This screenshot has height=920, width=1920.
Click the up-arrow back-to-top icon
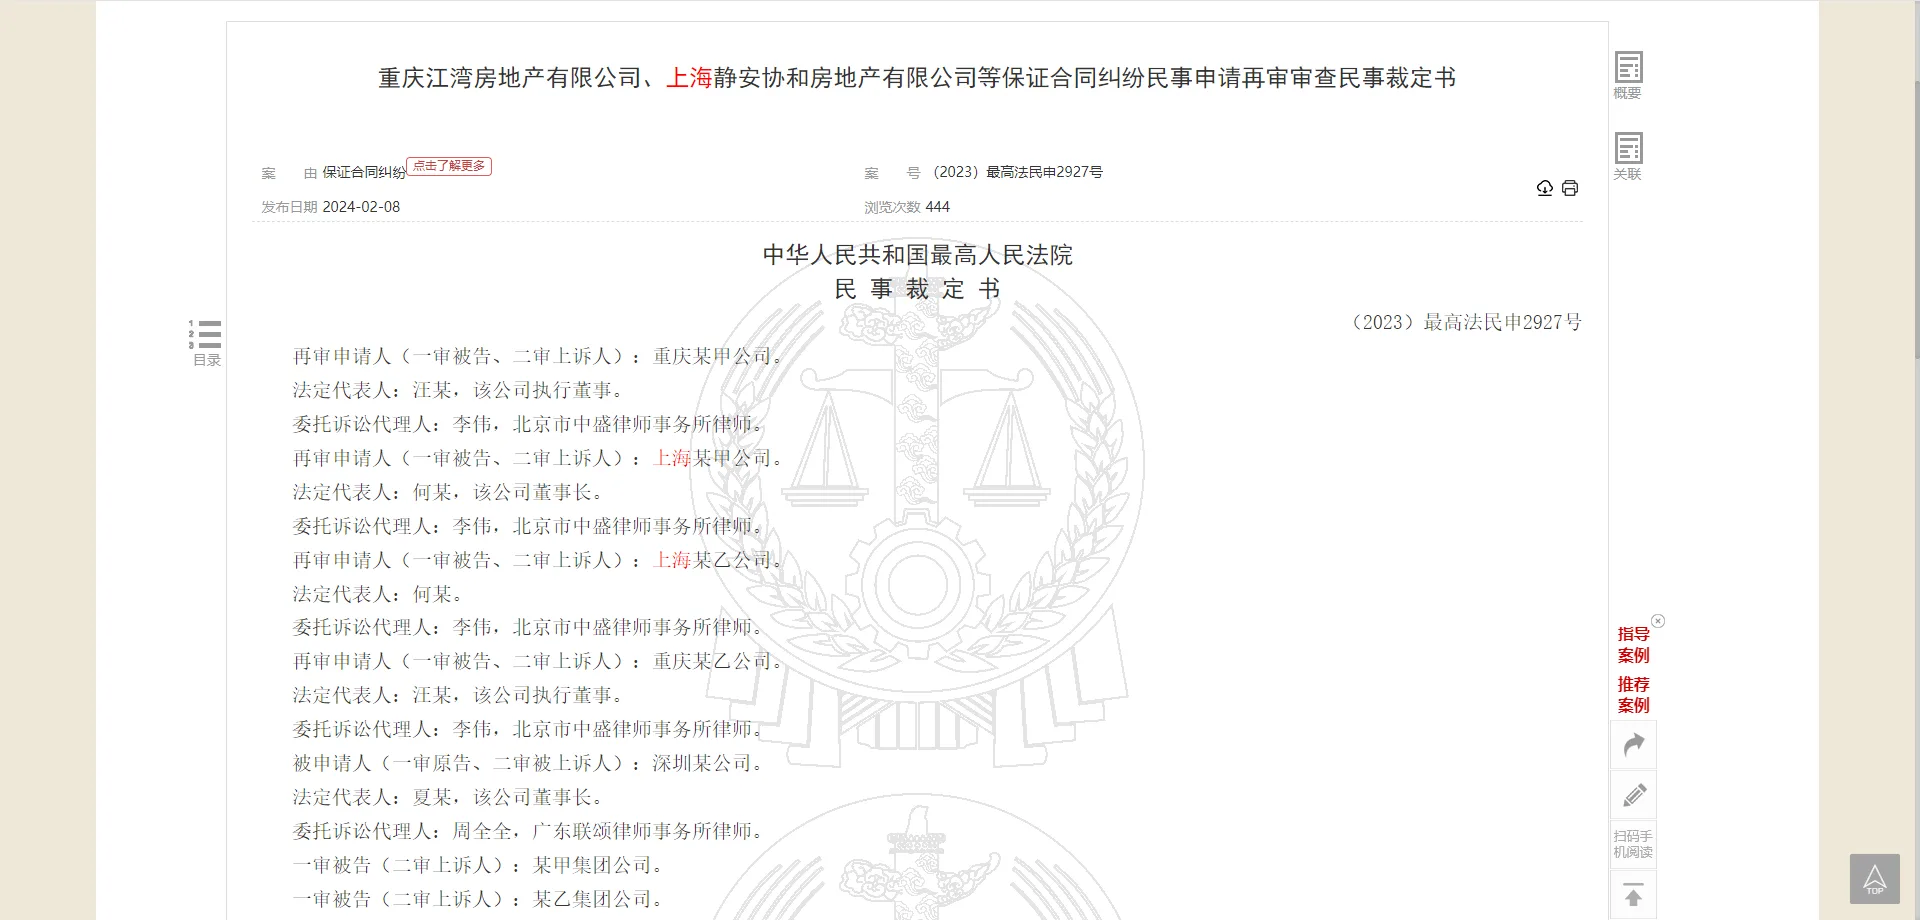(1633, 896)
